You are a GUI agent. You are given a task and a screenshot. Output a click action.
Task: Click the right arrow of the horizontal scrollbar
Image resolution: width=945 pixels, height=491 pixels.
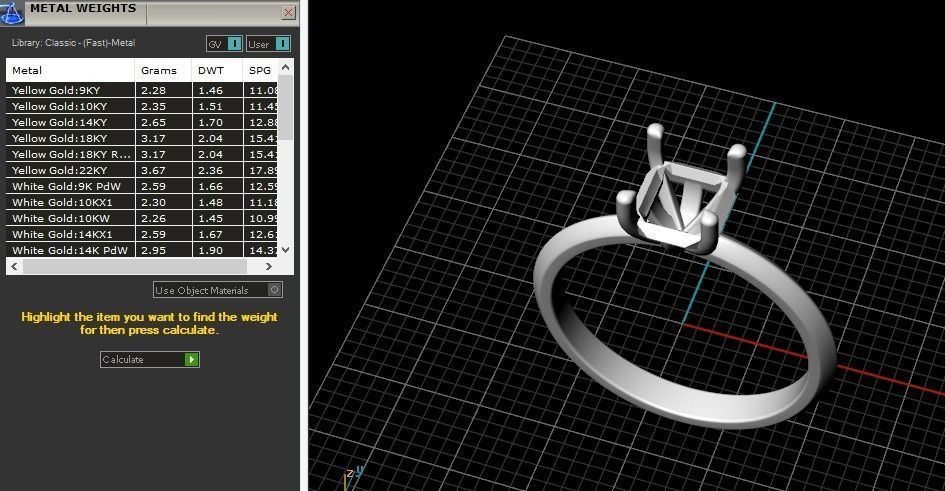point(269,266)
